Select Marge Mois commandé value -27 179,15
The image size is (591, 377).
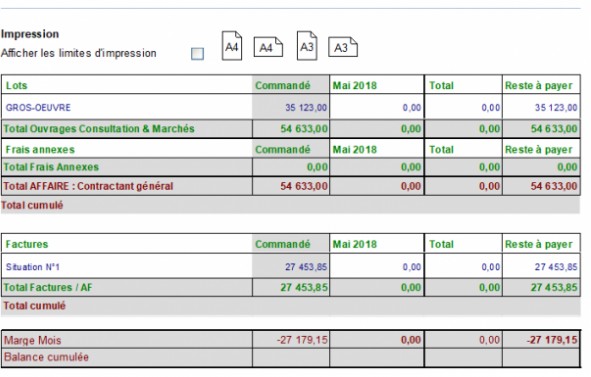tap(302, 340)
